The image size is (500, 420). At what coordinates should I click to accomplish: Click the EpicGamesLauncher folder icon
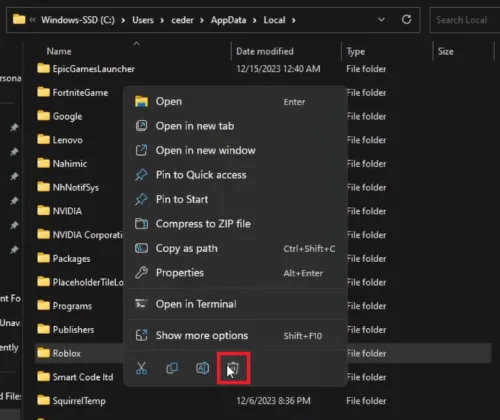(43, 68)
